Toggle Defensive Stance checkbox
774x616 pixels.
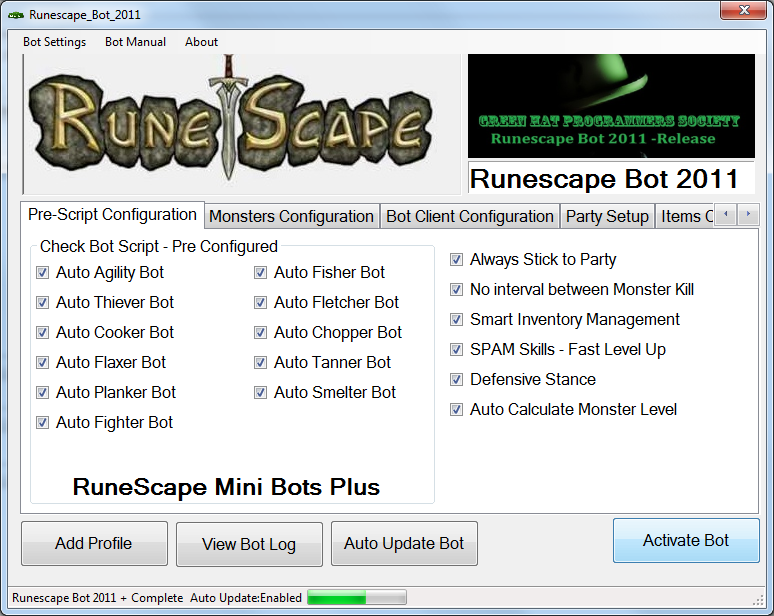pos(457,380)
